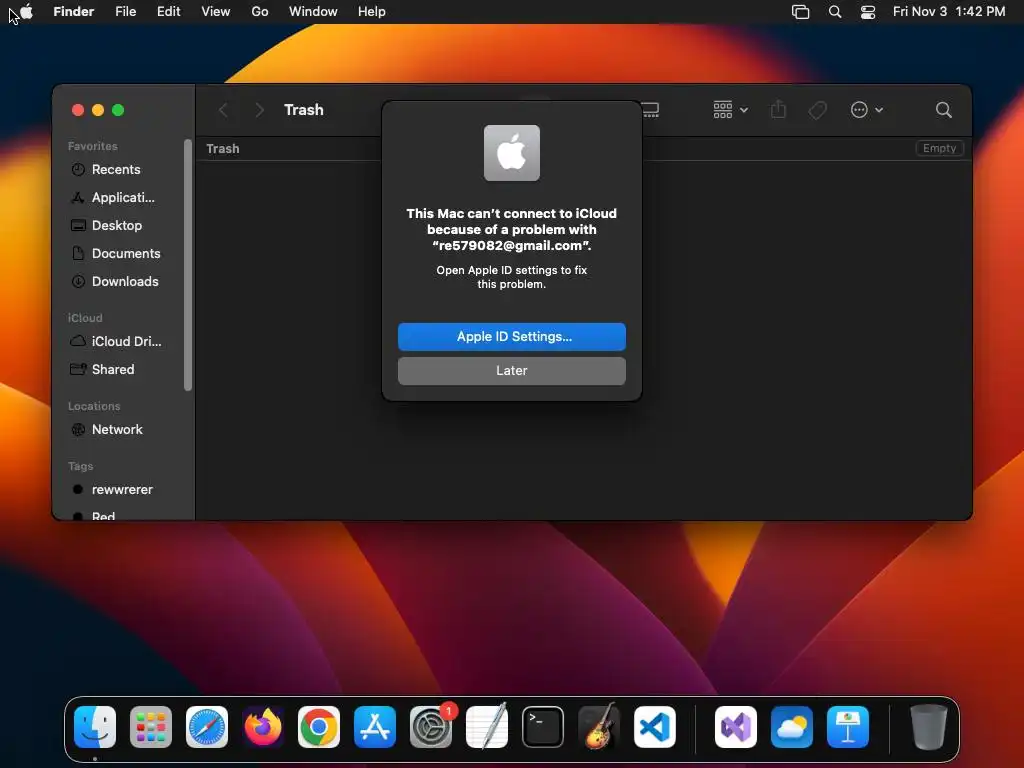This screenshot has width=1024, height=768.
Task: Open the Finder menu
Action: (73, 12)
